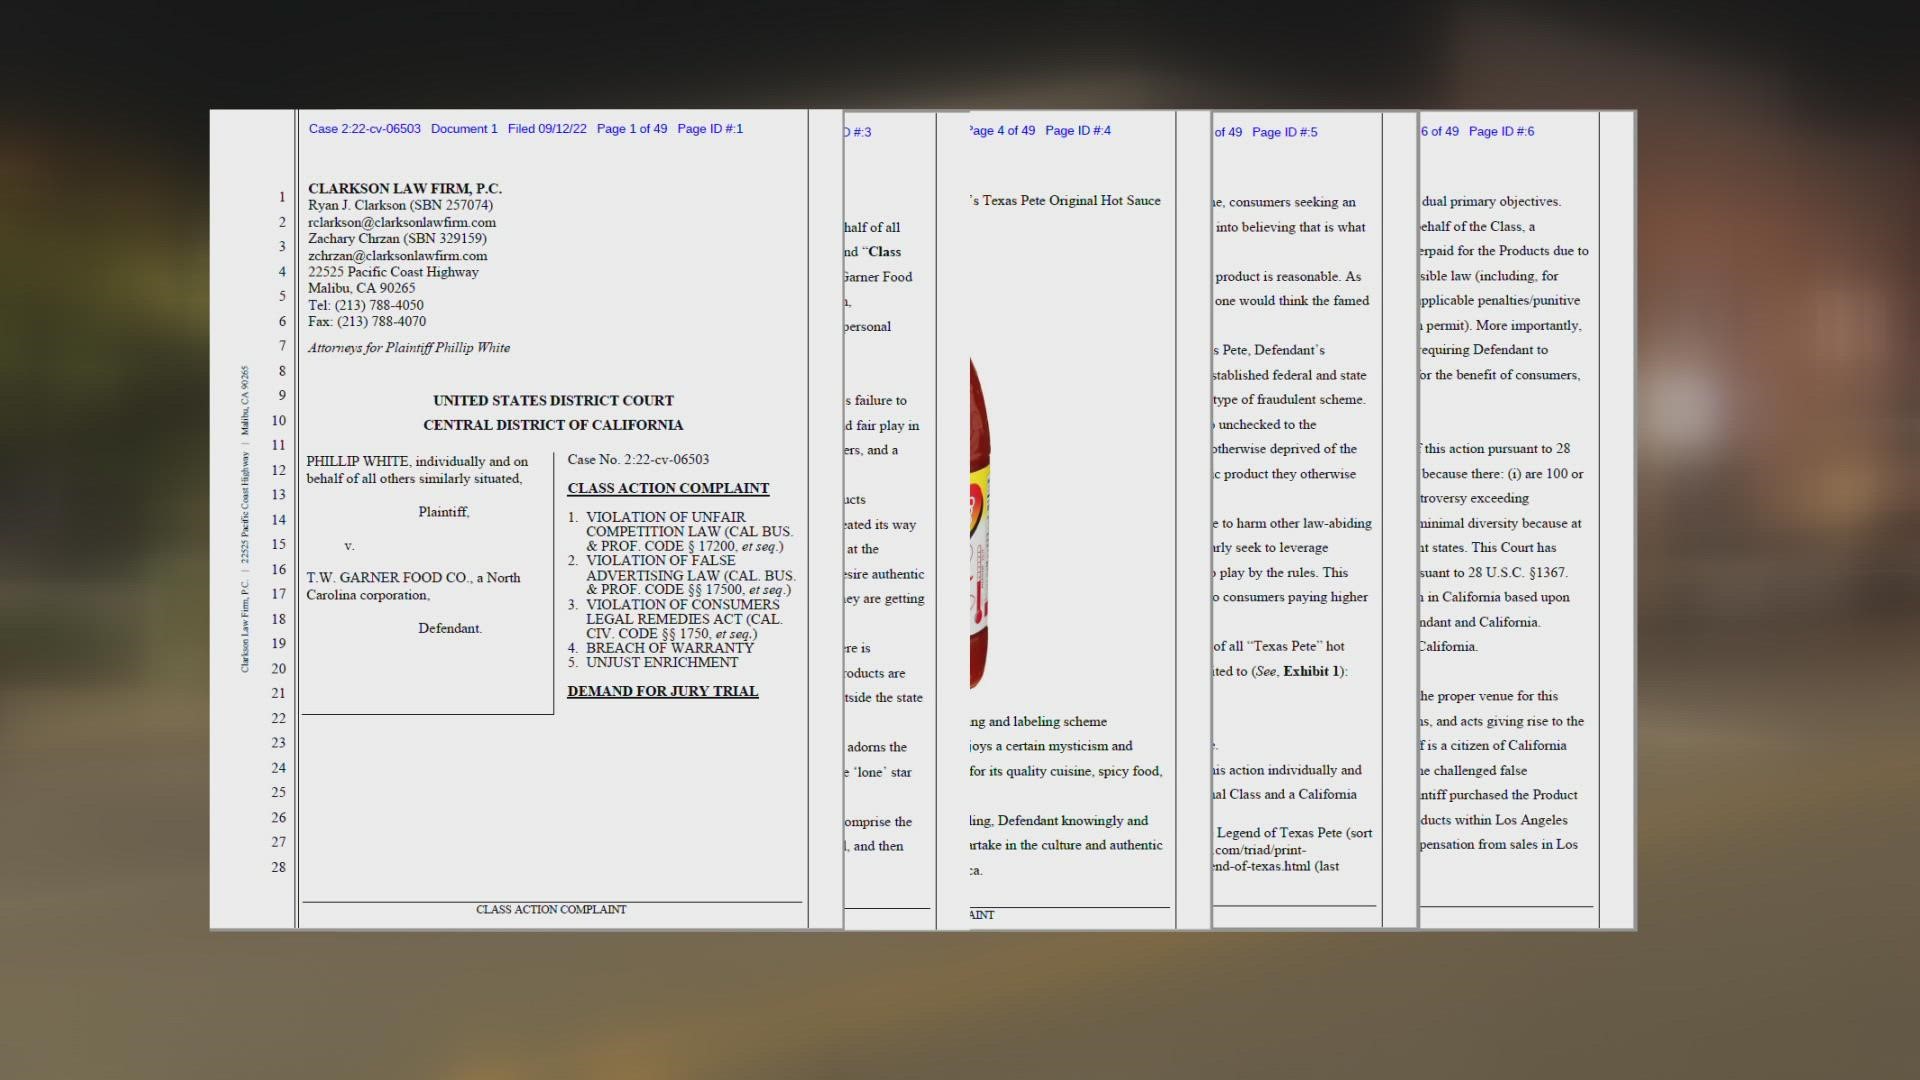Click item 4 "BREACH OF WARRANTY"
This screenshot has width=1920, height=1080.
coord(670,648)
